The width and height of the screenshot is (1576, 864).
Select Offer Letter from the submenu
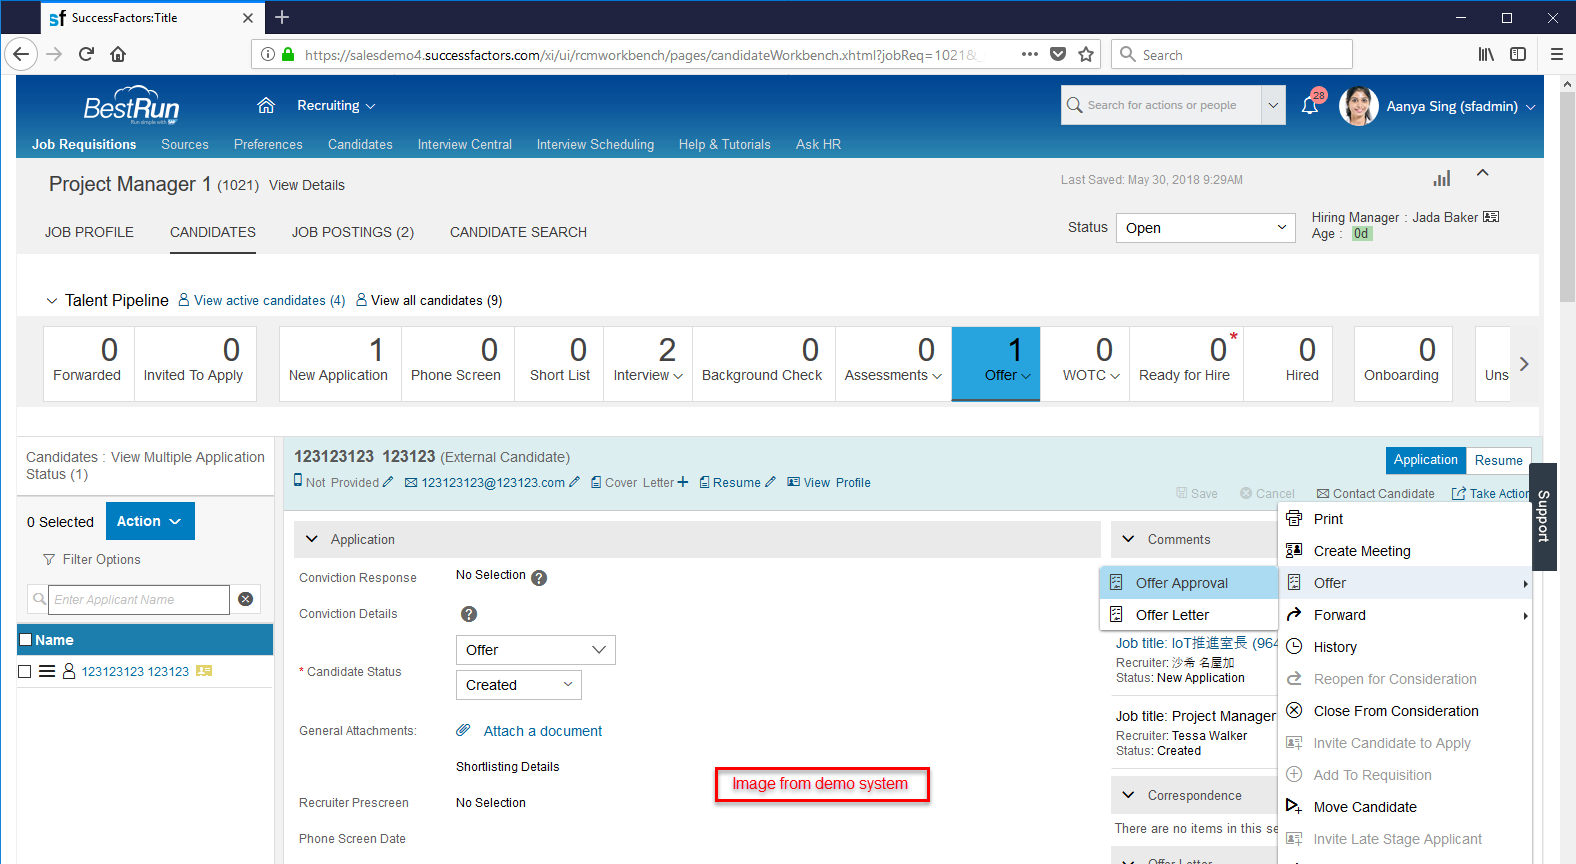tap(1189, 615)
